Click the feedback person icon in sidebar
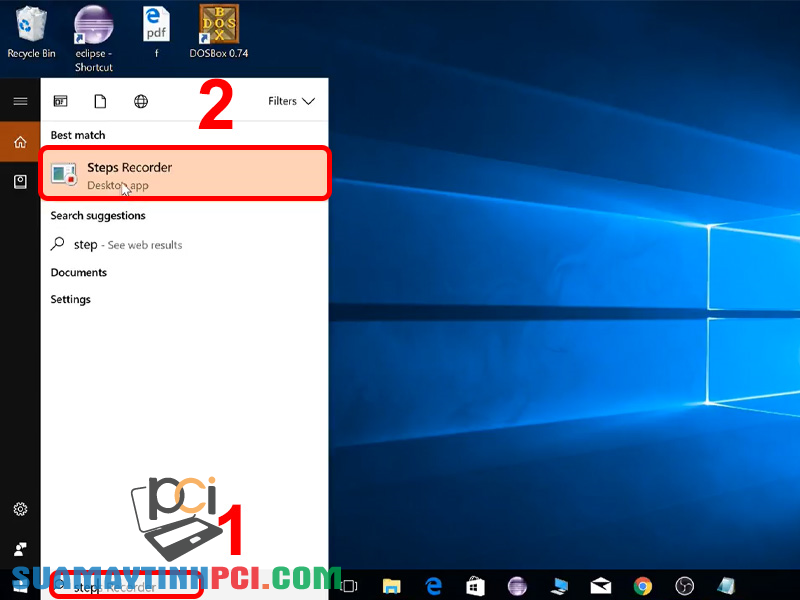Image resolution: width=800 pixels, height=600 pixels. [20, 549]
